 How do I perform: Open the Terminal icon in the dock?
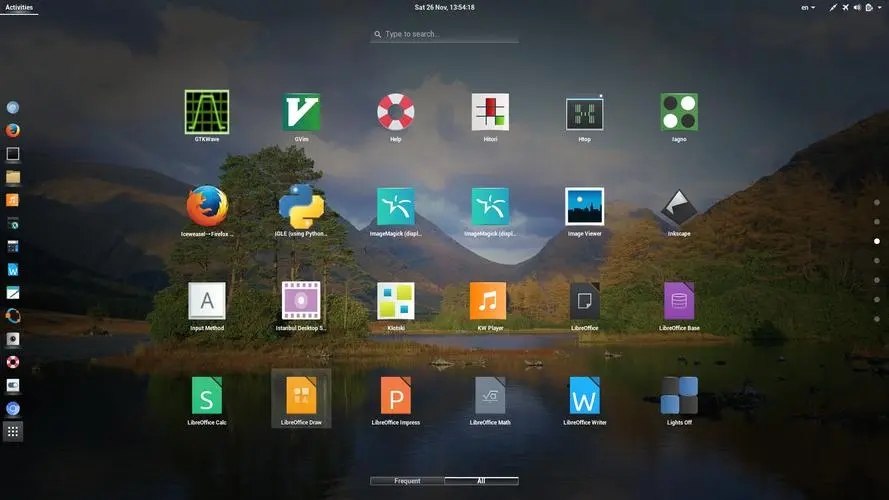12,154
